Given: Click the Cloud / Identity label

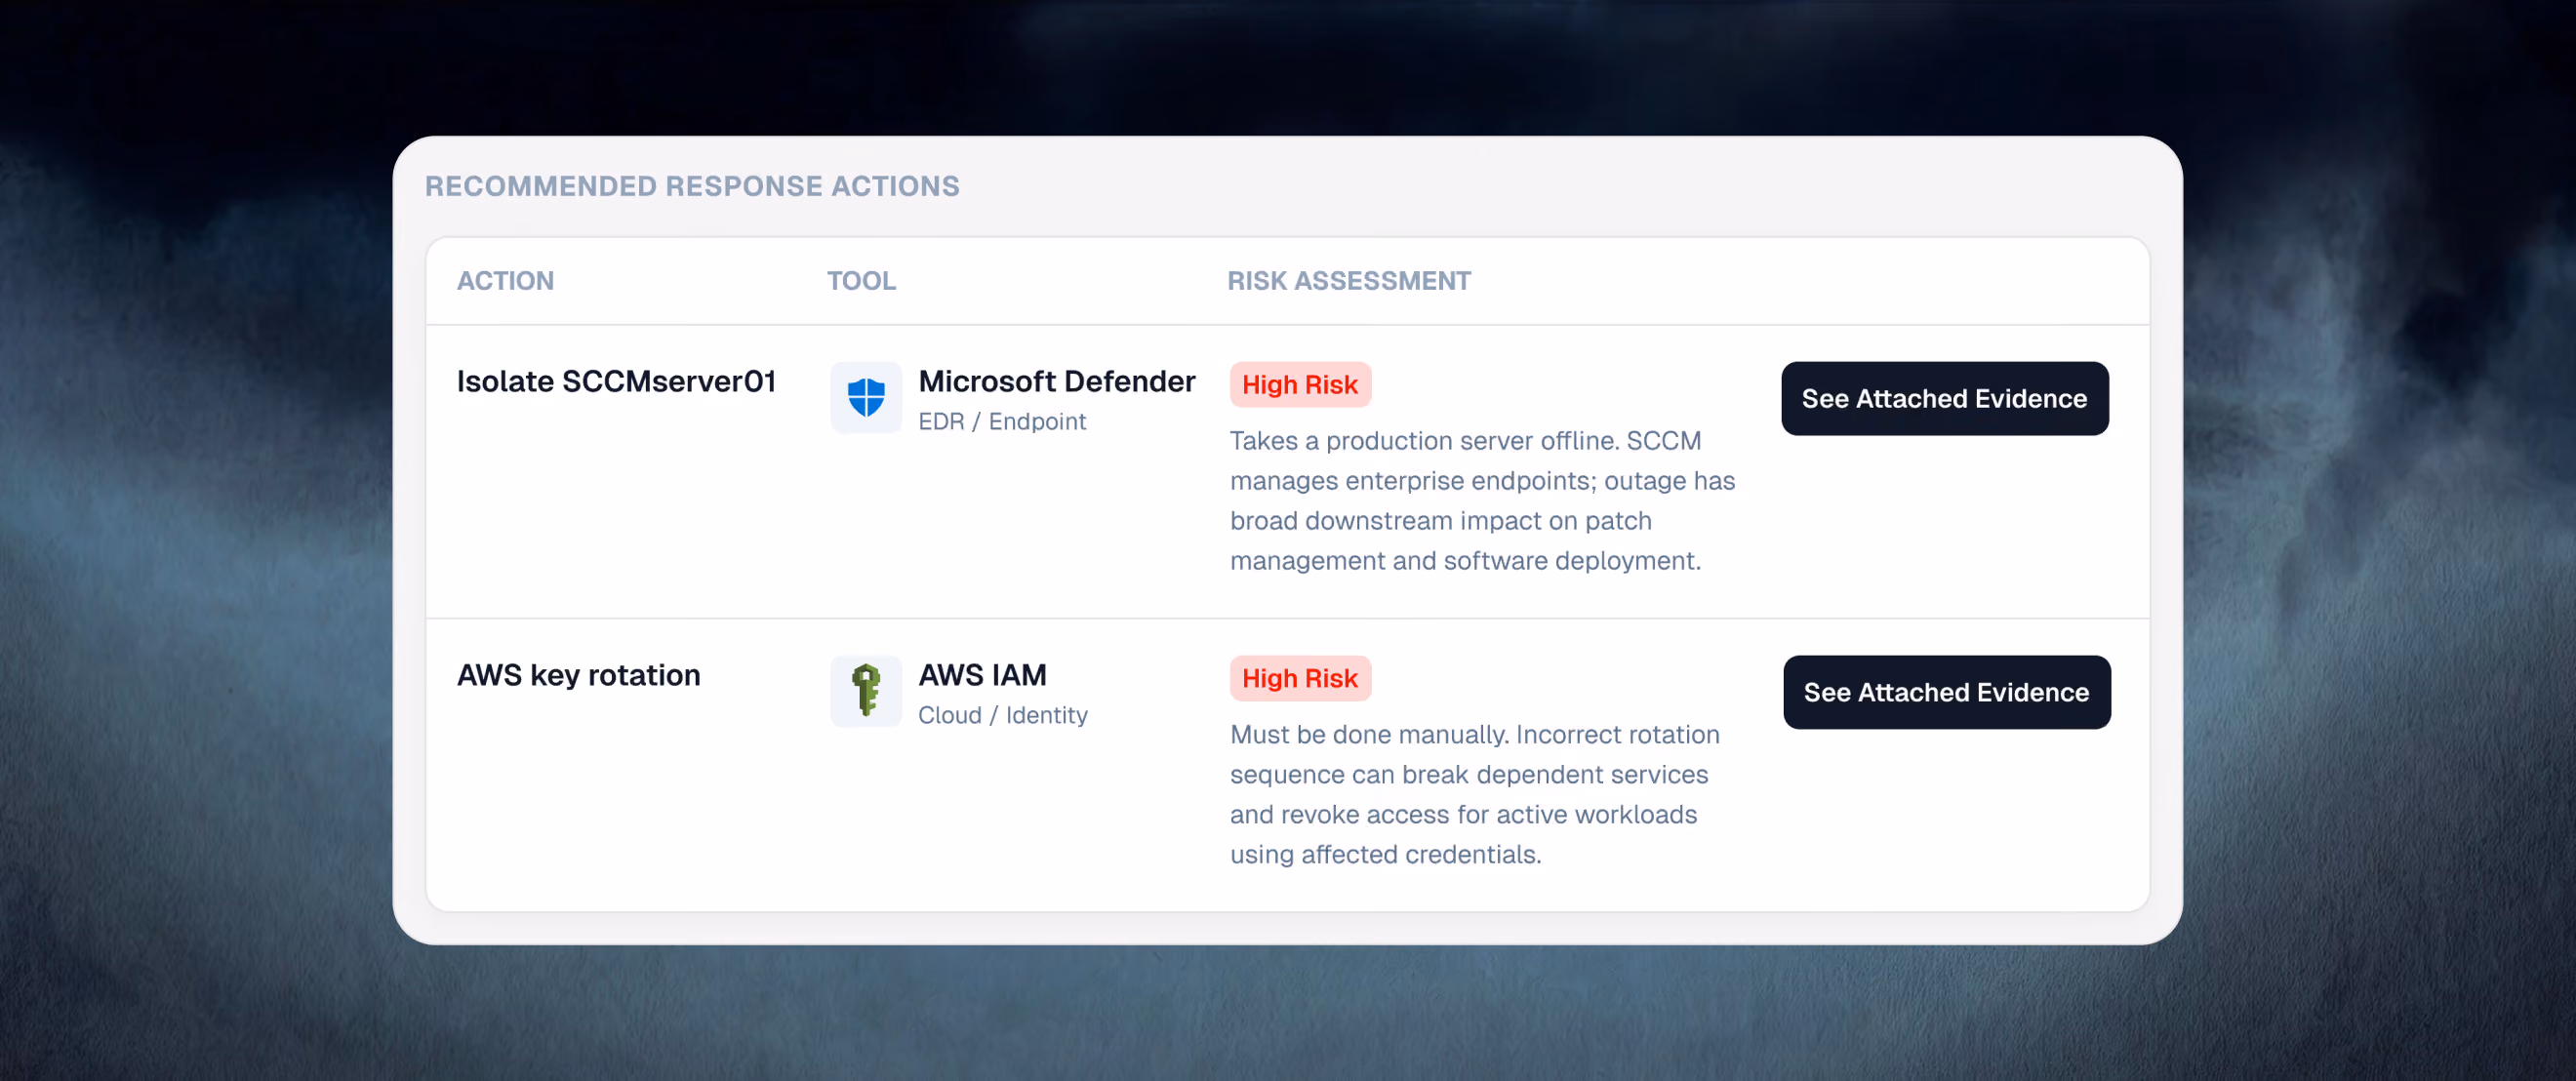Looking at the screenshot, I should 1003,715.
